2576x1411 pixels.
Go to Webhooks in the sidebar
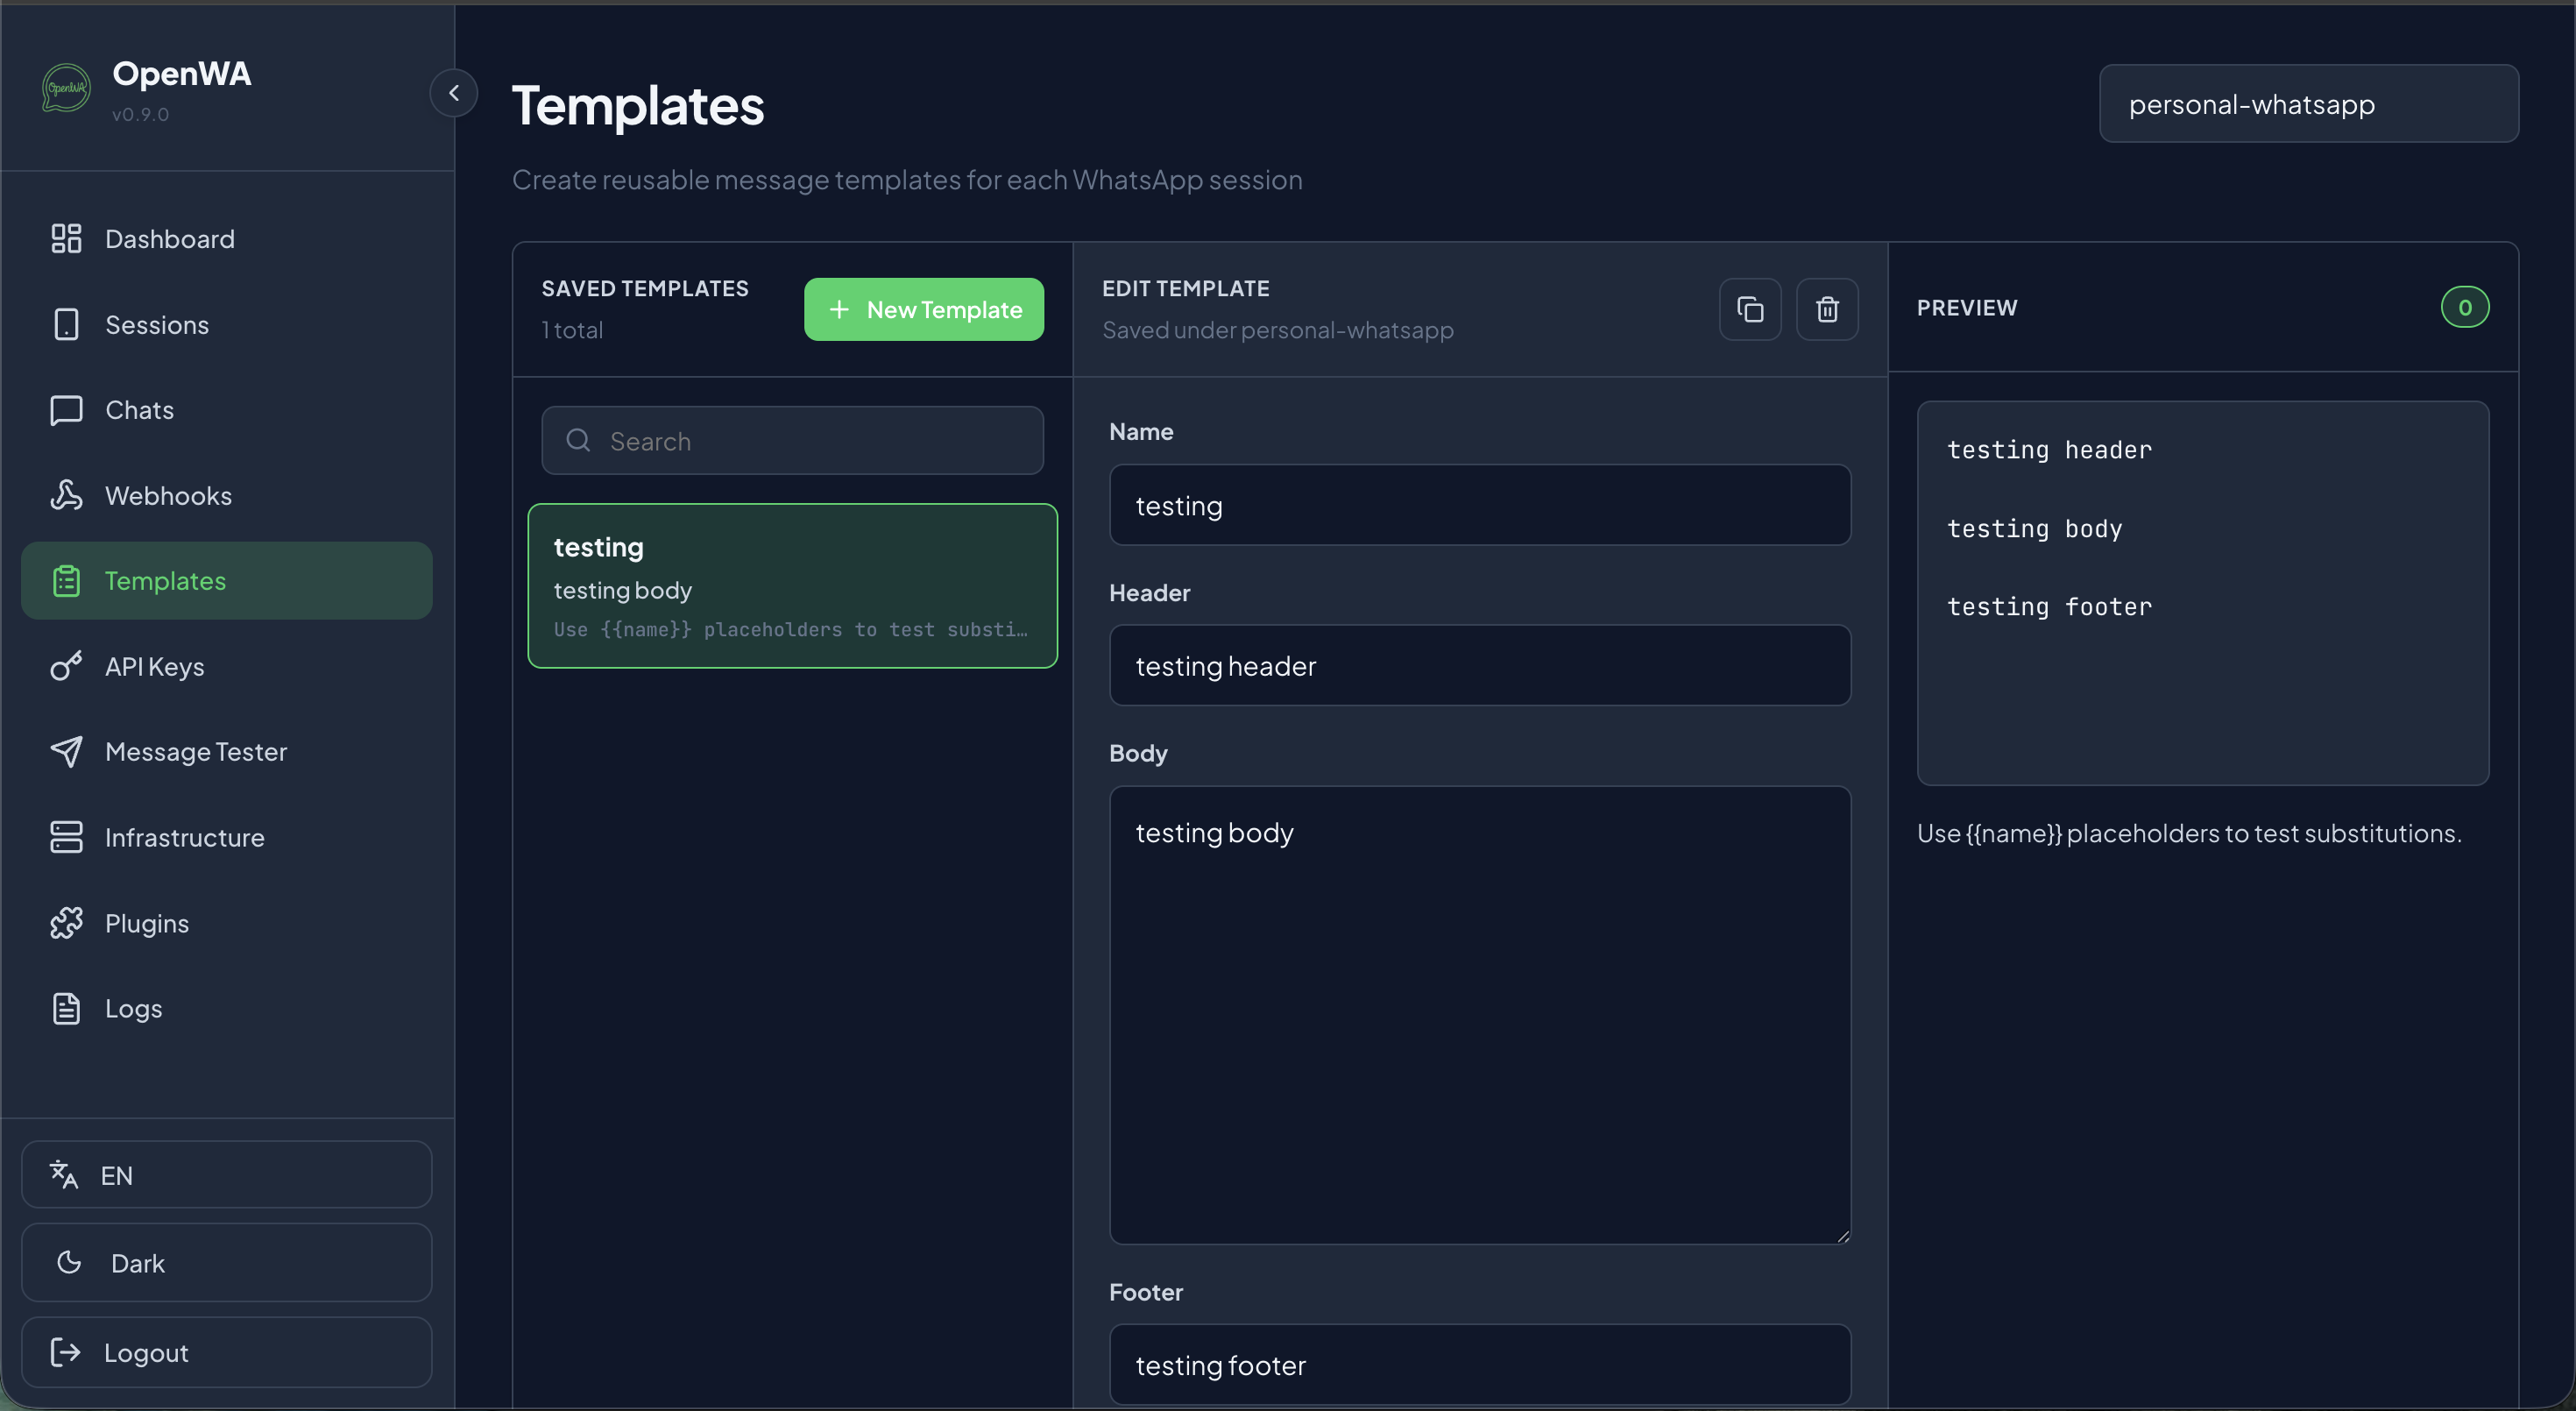(x=227, y=495)
